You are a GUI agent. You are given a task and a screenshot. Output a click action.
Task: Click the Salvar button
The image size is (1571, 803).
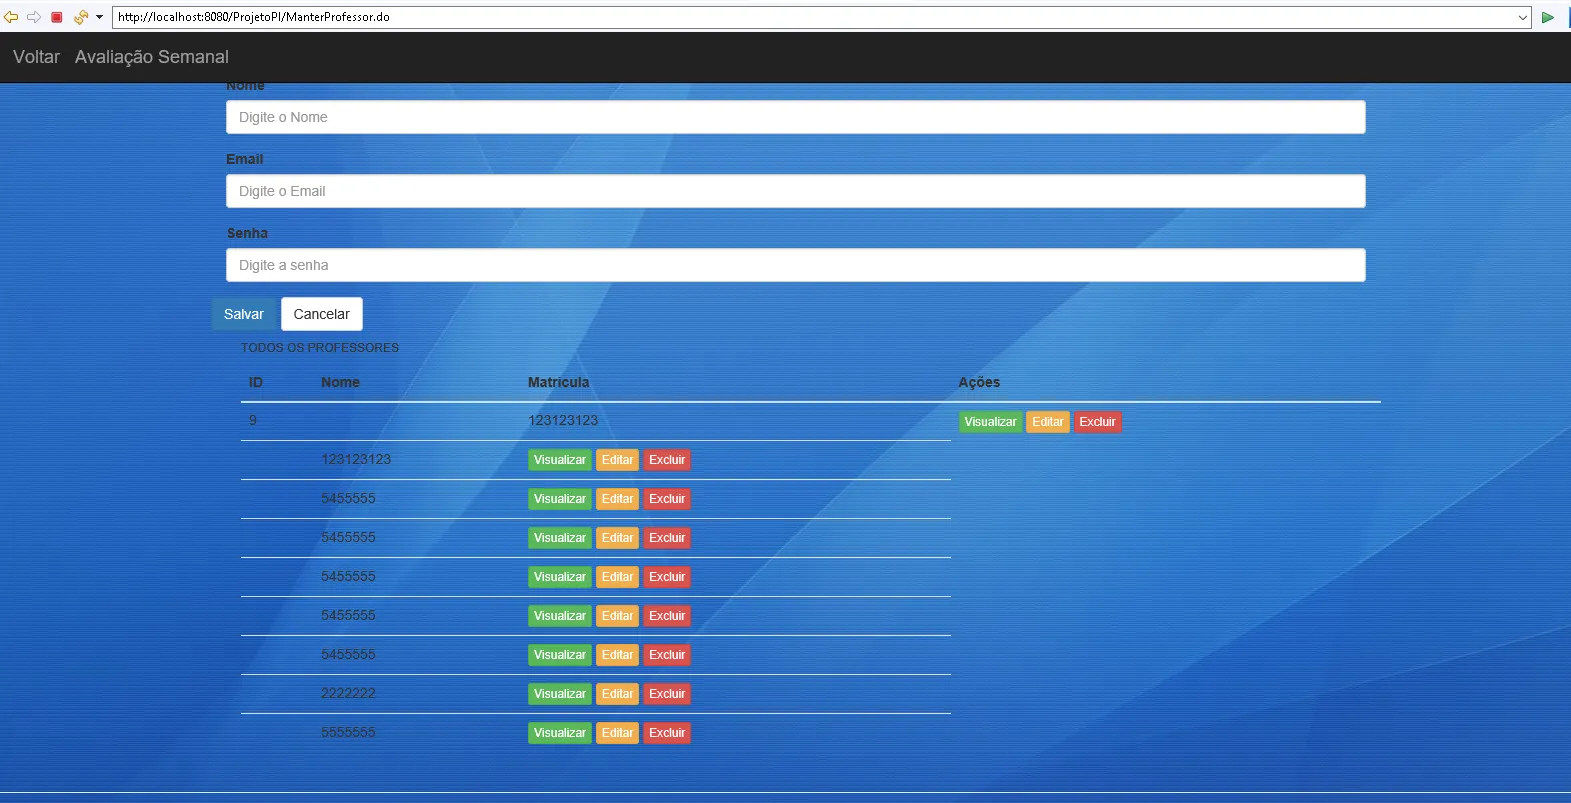point(243,314)
